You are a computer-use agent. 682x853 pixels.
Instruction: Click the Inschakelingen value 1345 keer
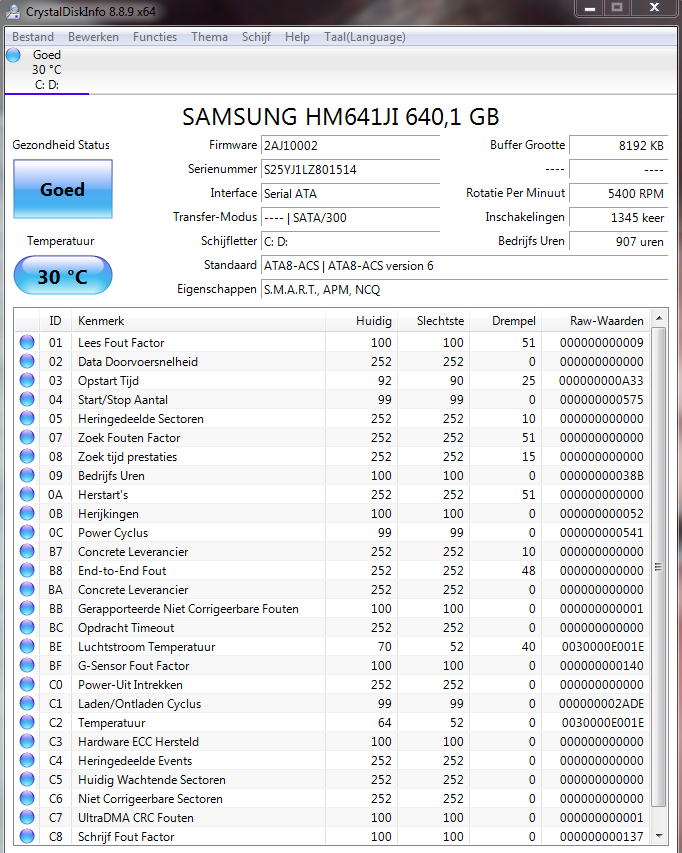(618, 218)
